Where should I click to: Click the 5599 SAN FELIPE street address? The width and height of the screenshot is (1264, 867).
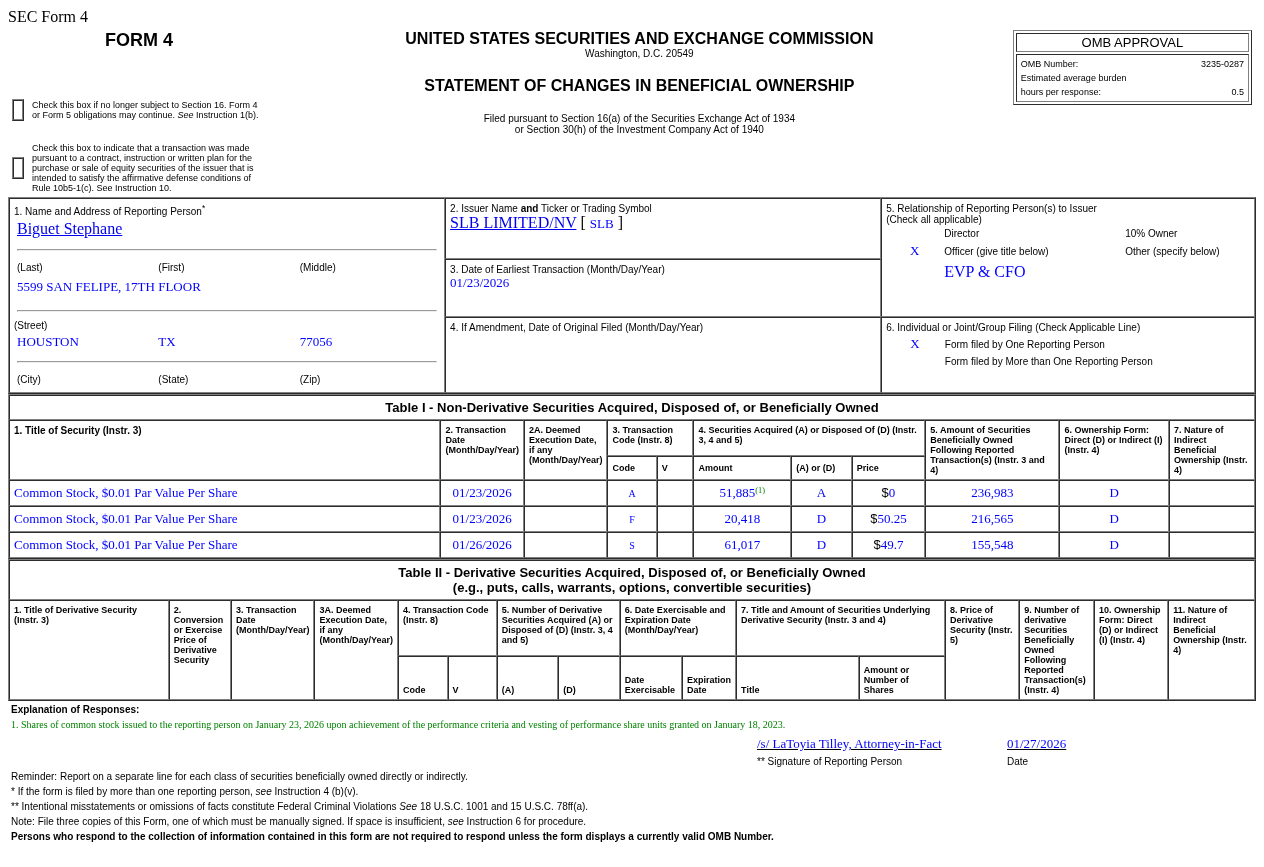(109, 287)
